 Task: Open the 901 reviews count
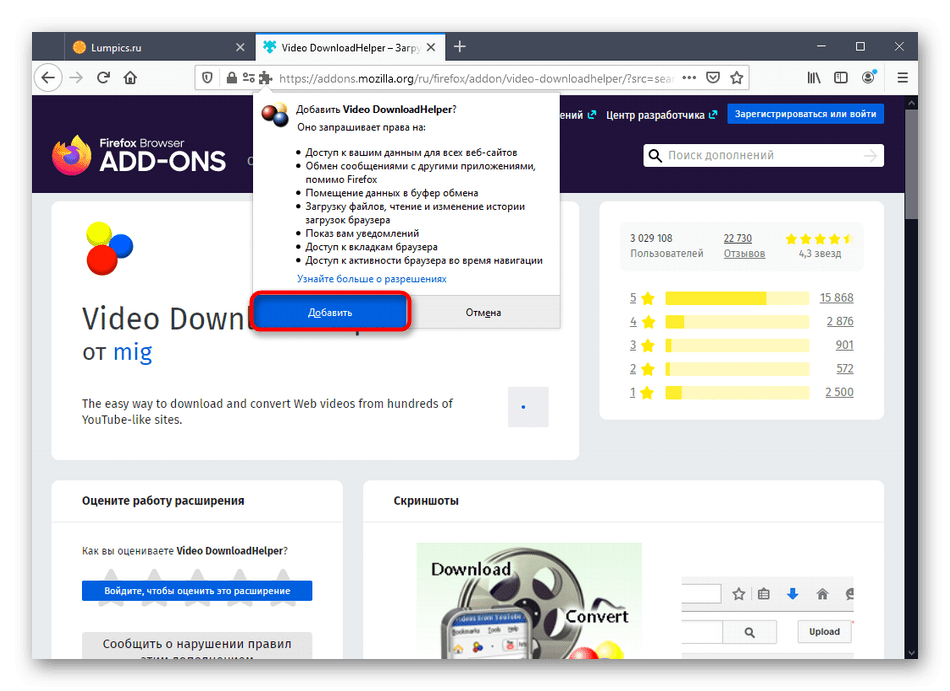pyautogui.click(x=845, y=345)
